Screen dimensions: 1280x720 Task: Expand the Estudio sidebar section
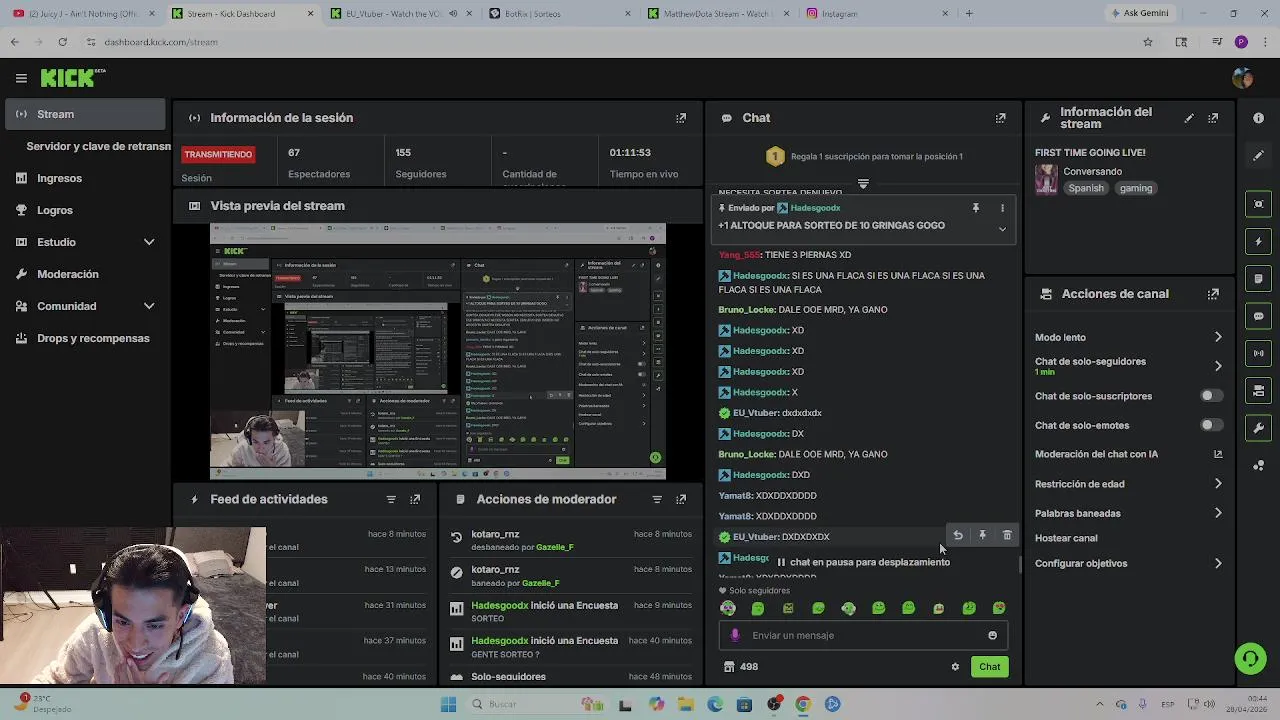coord(149,242)
